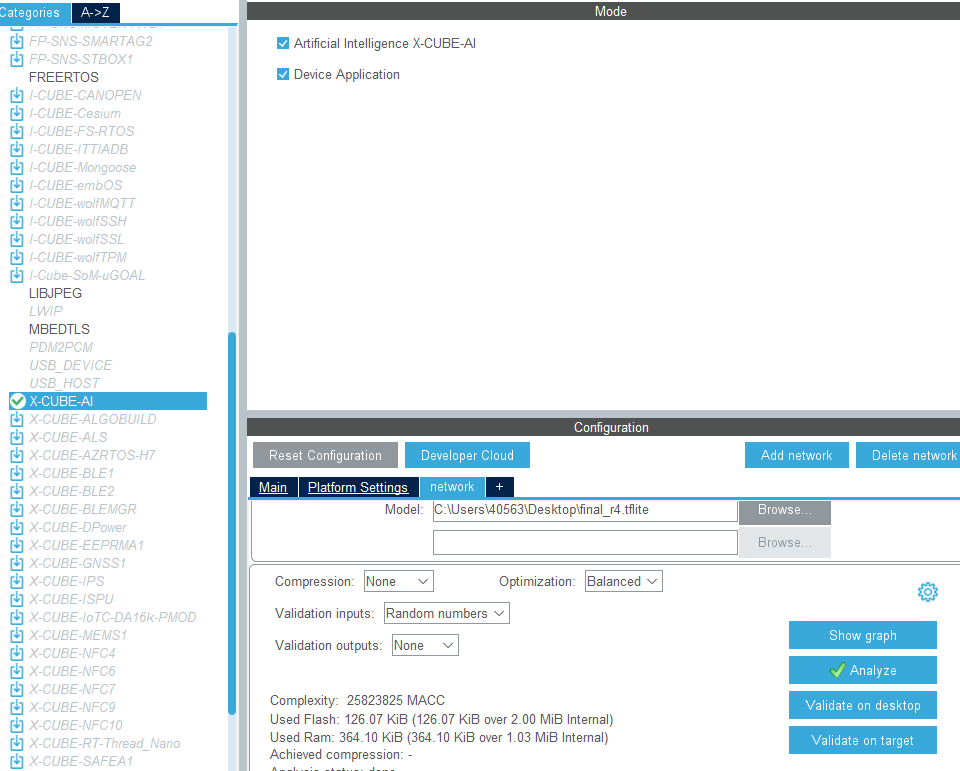Click download icon next to I-CUBE-Mongoose

coord(17,168)
